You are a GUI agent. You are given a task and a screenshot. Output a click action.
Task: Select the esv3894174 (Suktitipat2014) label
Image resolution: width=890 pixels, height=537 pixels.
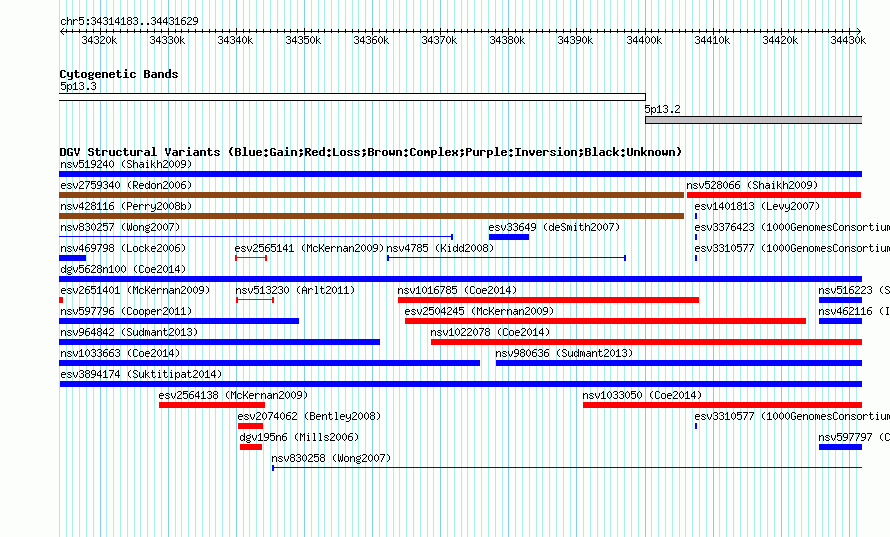pyautogui.click(x=141, y=374)
